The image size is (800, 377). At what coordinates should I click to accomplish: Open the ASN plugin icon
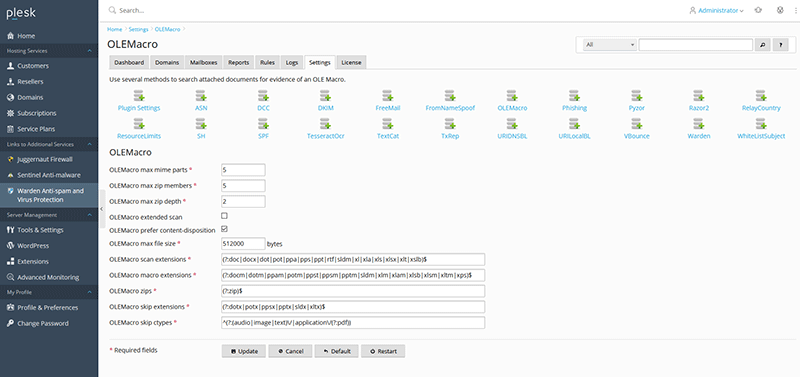[201, 95]
